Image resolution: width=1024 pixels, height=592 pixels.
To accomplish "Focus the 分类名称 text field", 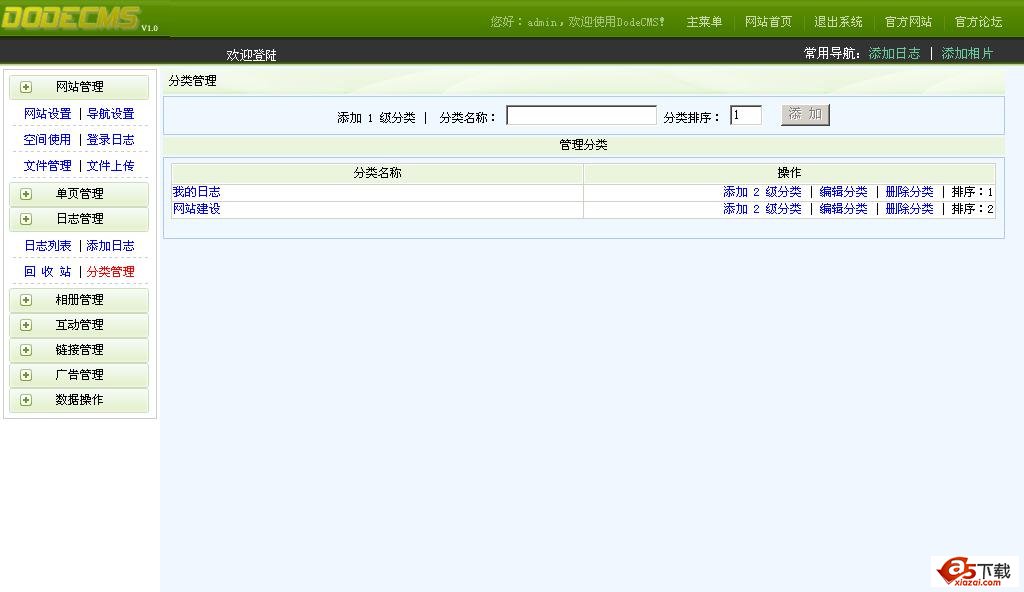I will click(581, 116).
